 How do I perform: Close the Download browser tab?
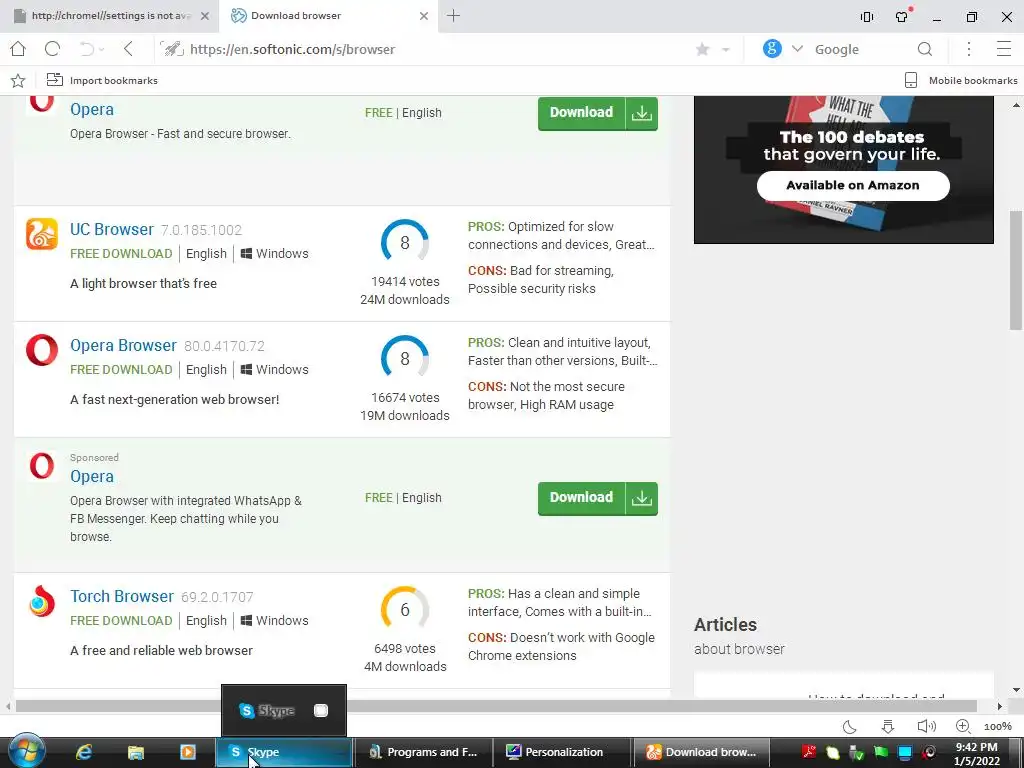point(424,16)
